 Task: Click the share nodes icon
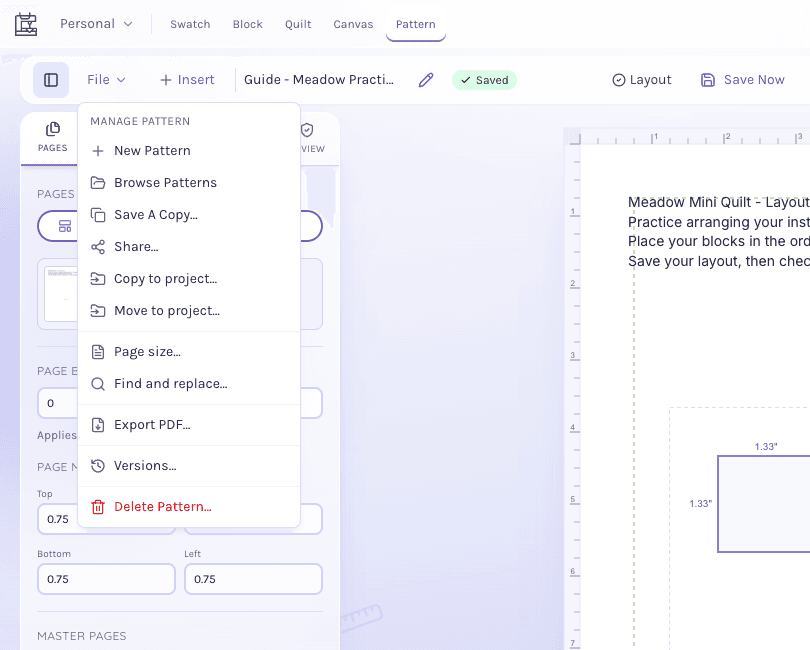98,247
